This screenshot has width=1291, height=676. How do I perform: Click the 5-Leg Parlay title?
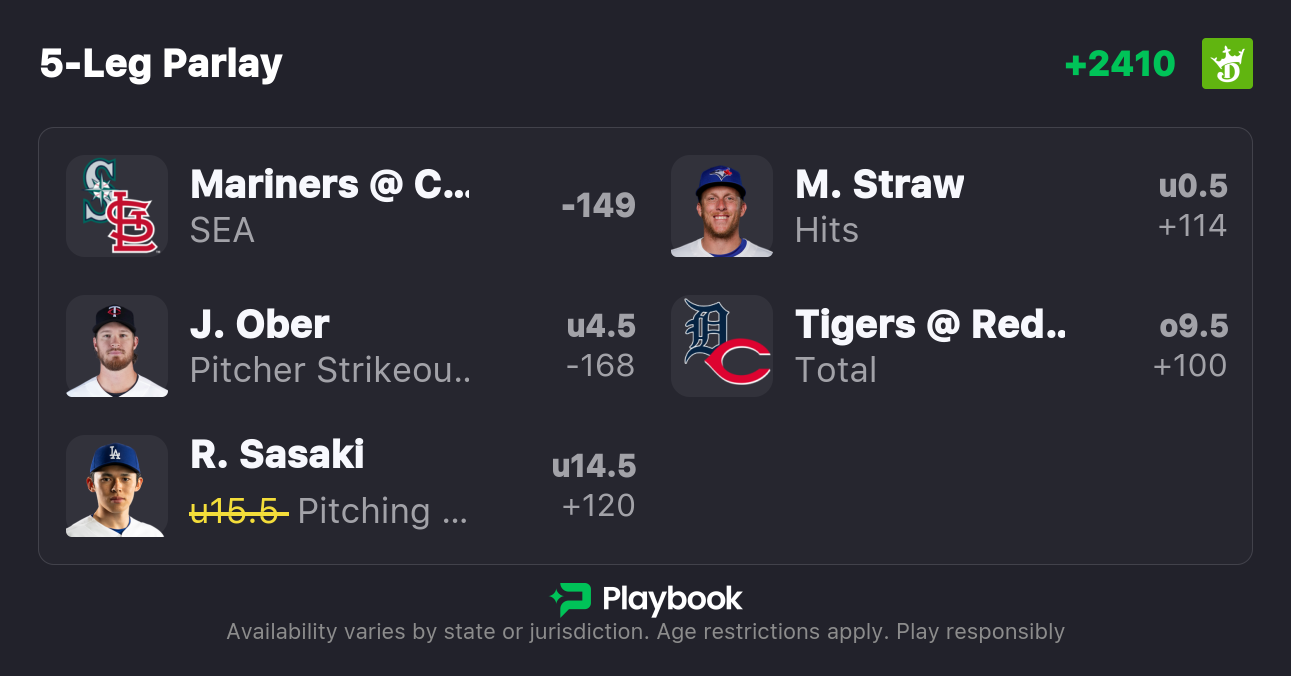(x=161, y=64)
